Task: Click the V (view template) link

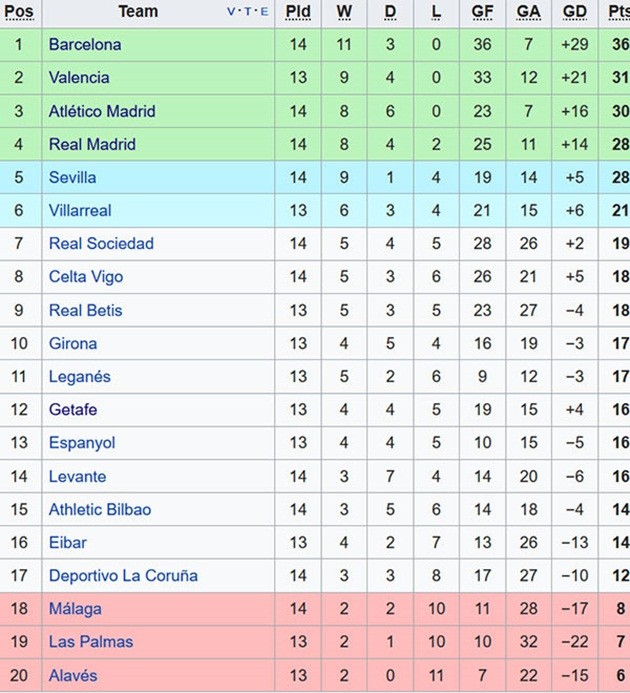Action: pyautogui.click(x=232, y=12)
